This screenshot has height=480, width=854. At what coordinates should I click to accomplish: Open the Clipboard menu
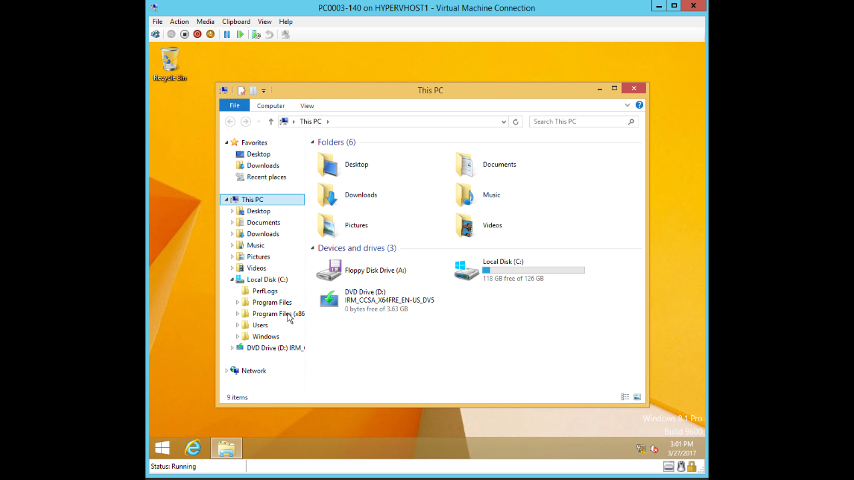point(236,21)
